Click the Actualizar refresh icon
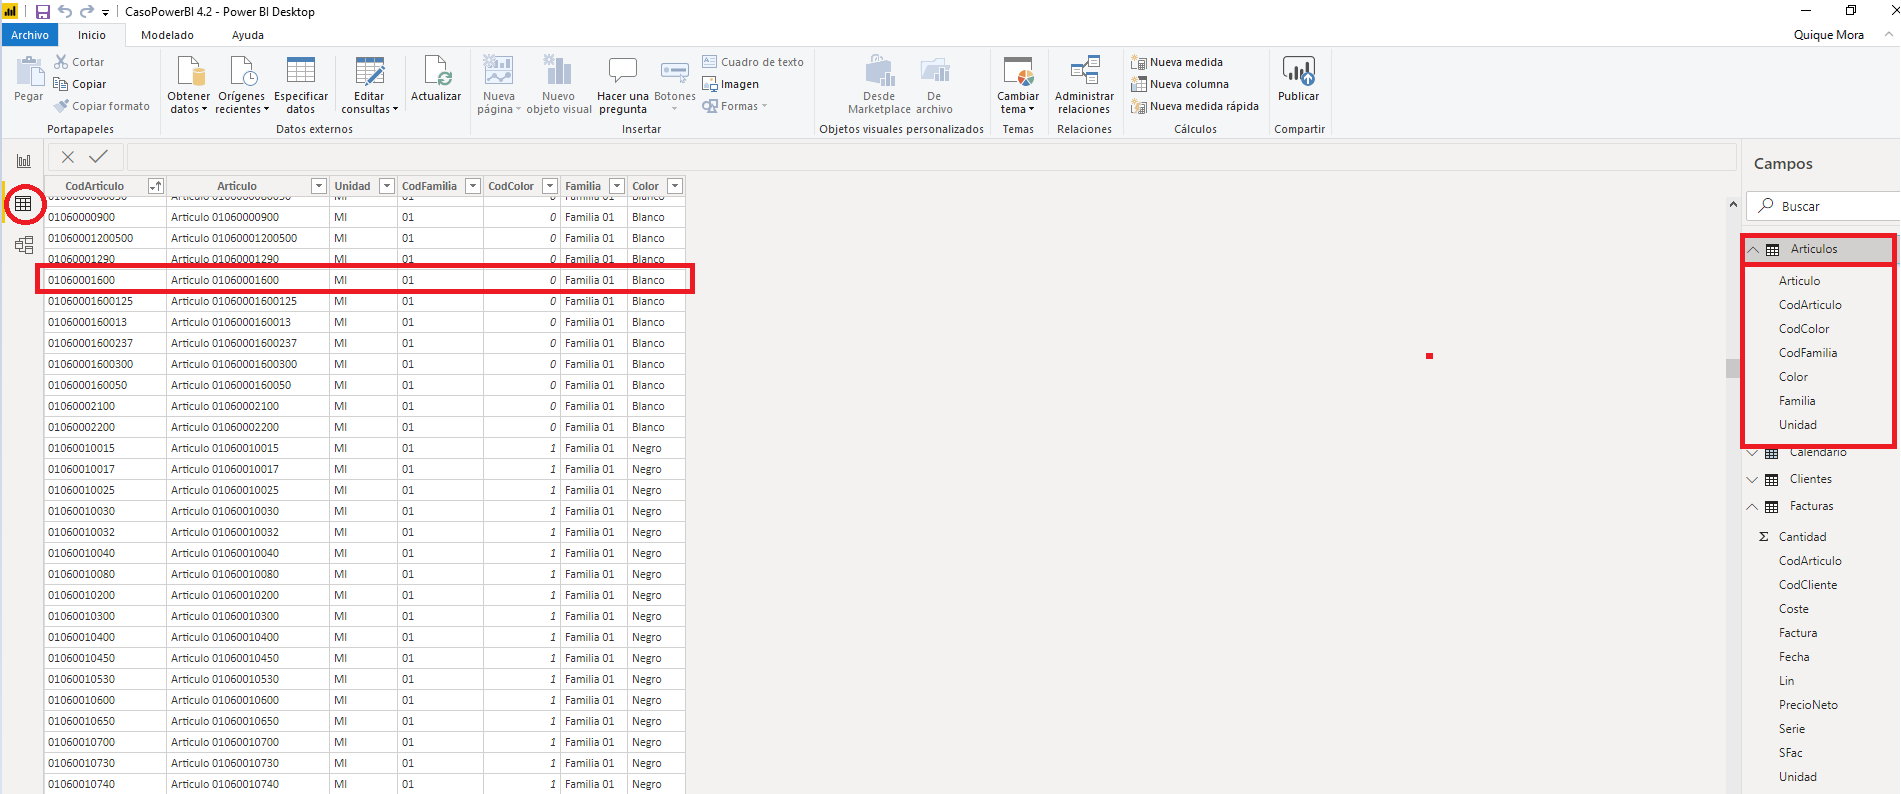 437,71
